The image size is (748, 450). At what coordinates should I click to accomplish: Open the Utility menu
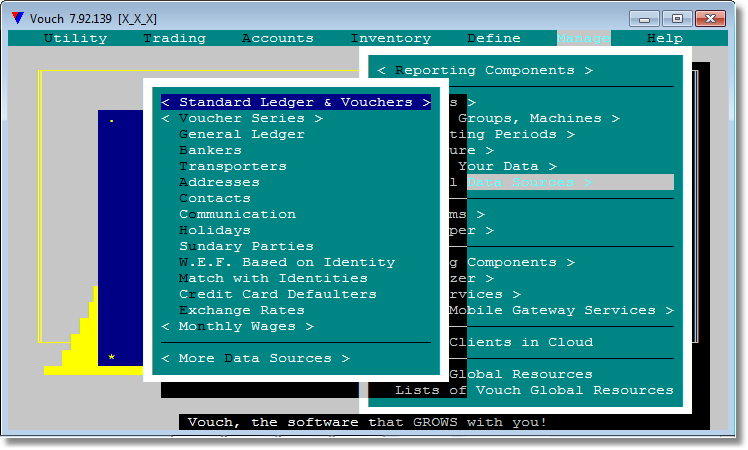pyautogui.click(x=75, y=38)
